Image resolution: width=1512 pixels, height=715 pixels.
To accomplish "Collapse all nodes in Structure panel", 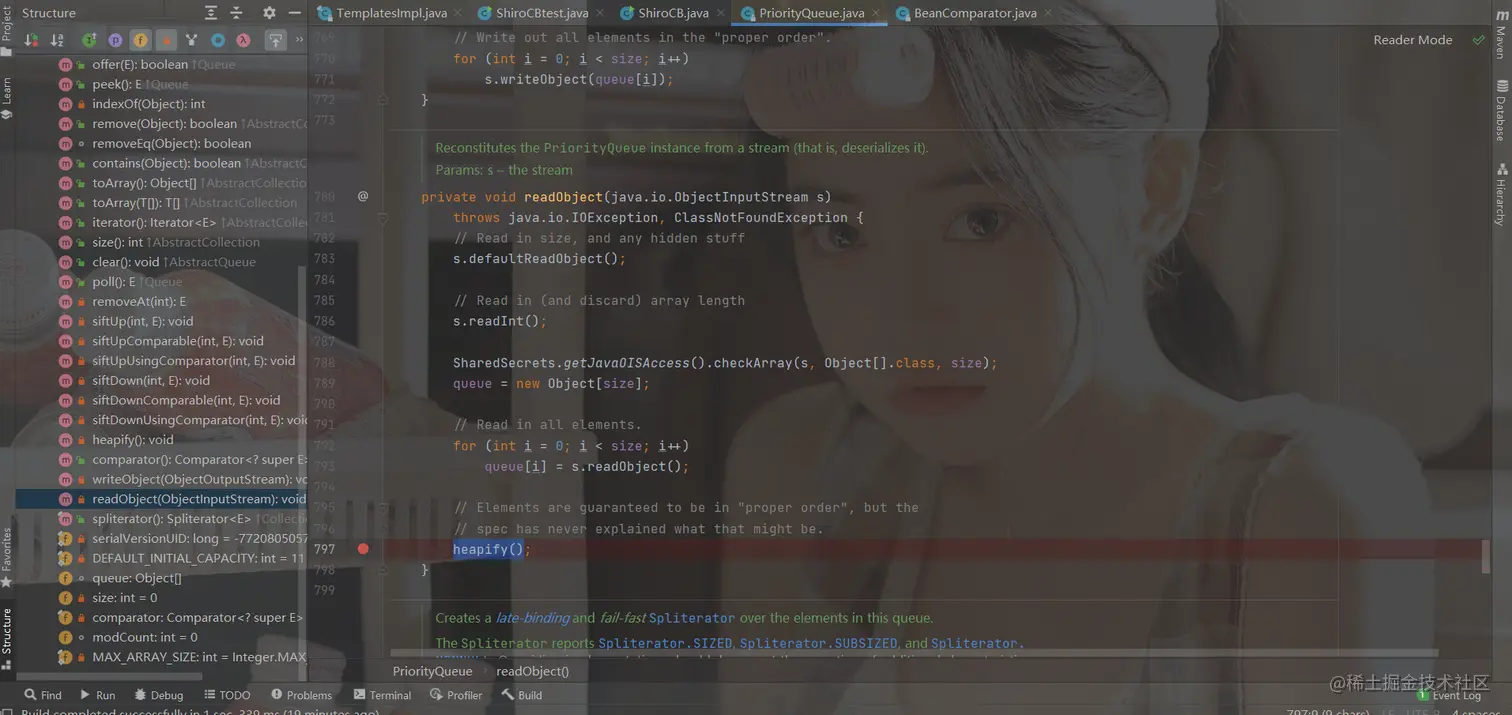I will pyautogui.click(x=236, y=13).
